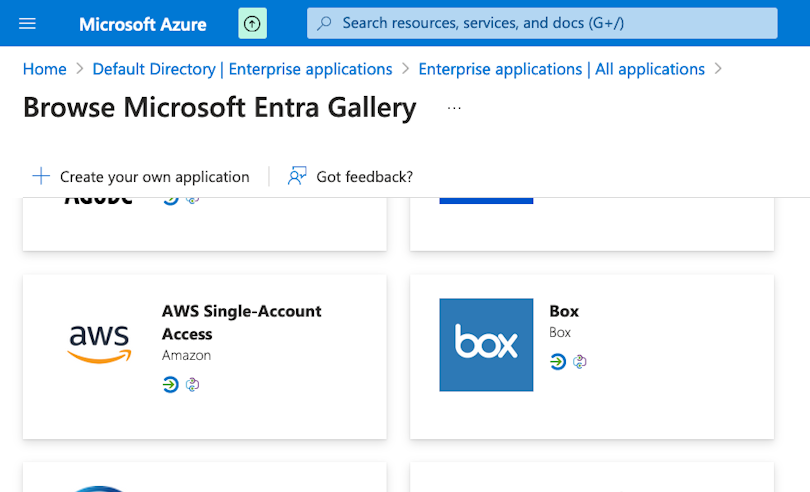Open the Home breadcrumb link
The image size is (810, 492).
44,69
